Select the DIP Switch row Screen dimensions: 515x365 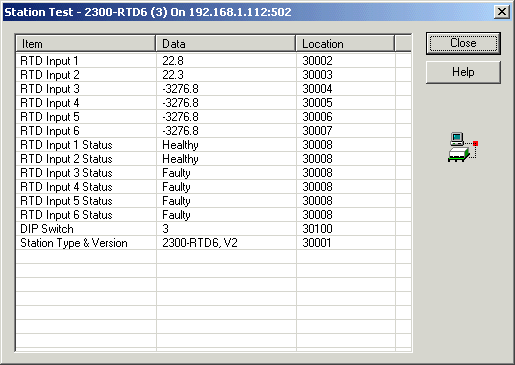[213, 229]
